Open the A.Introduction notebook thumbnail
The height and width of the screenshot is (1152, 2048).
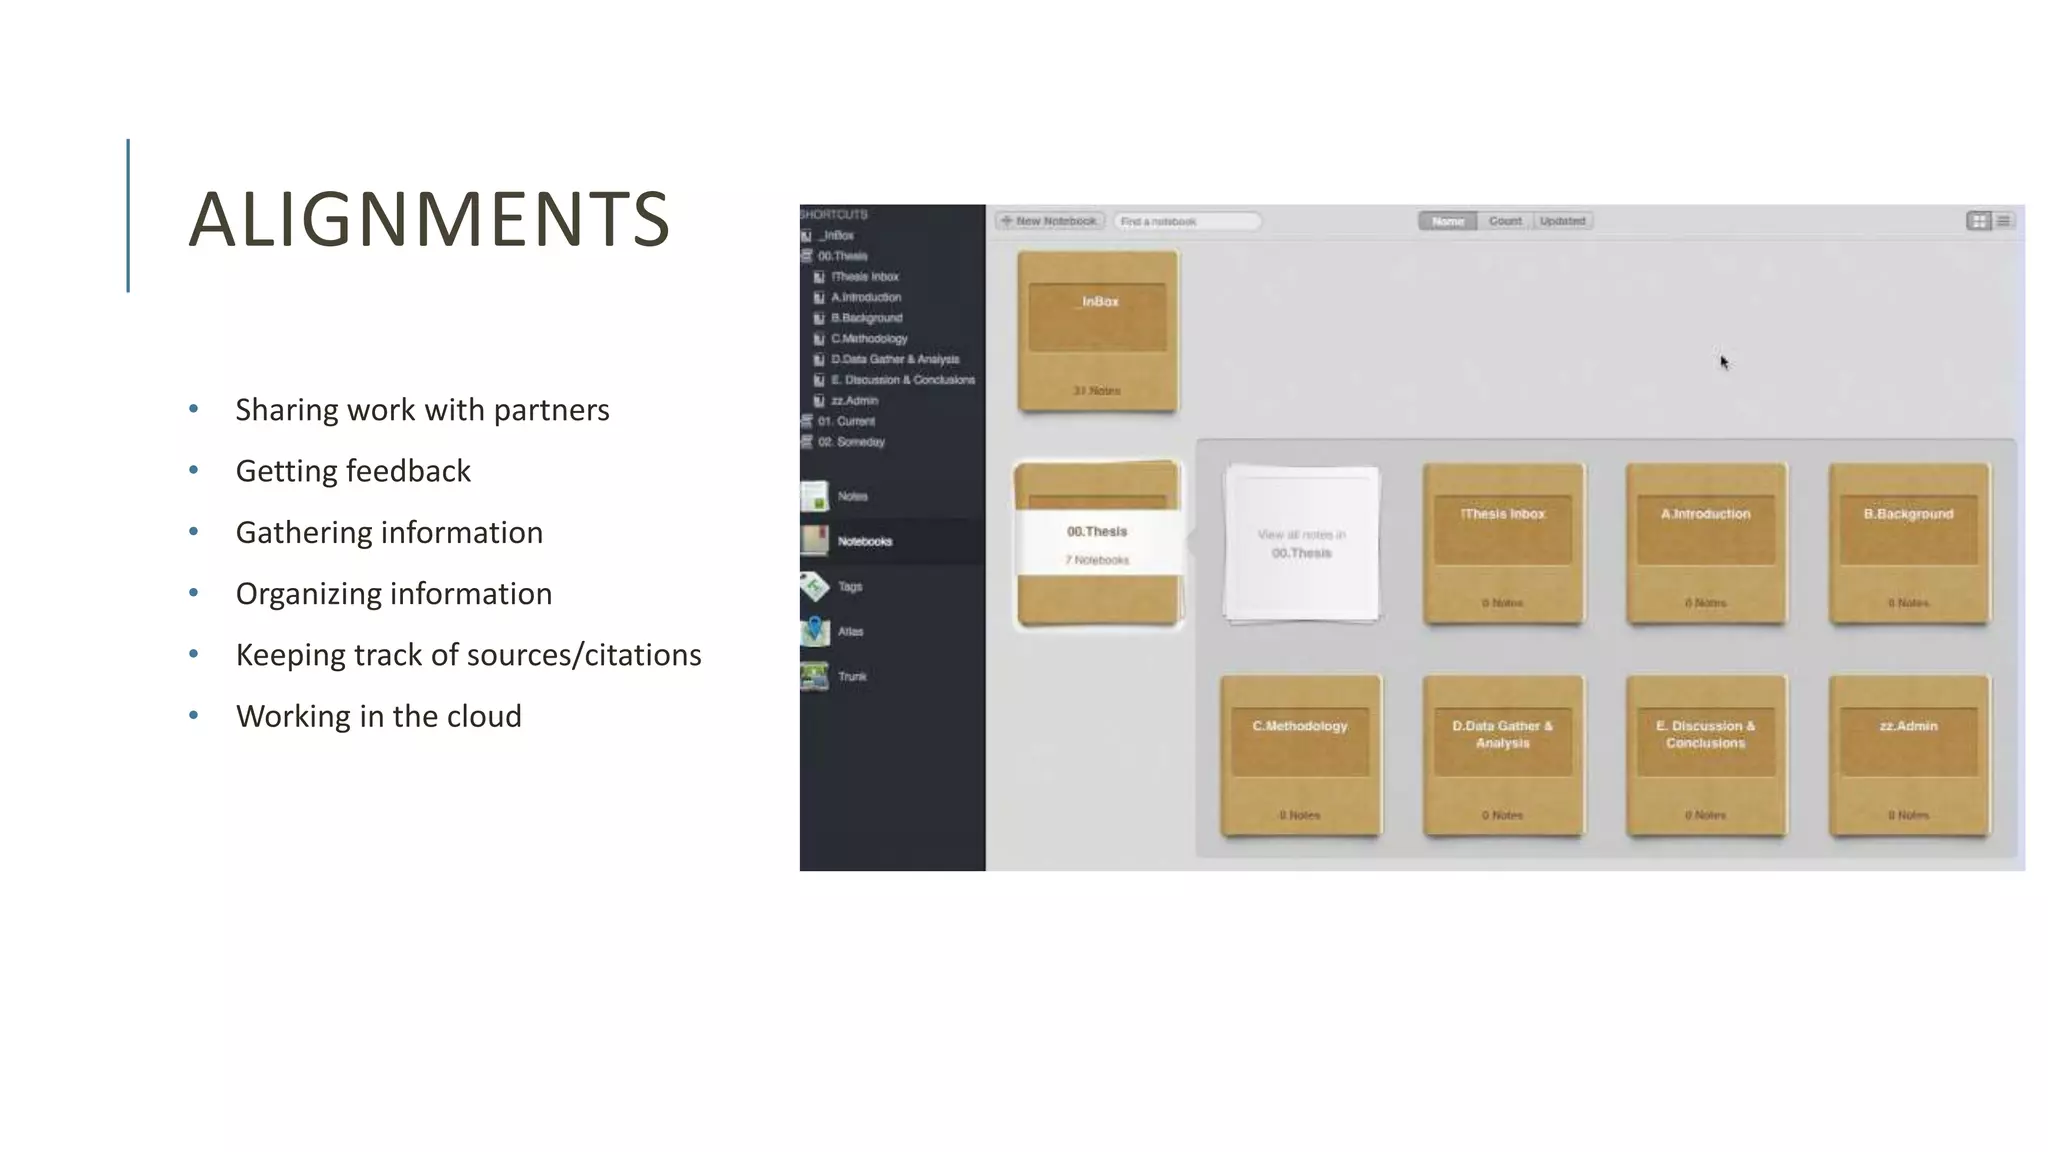(1705, 544)
